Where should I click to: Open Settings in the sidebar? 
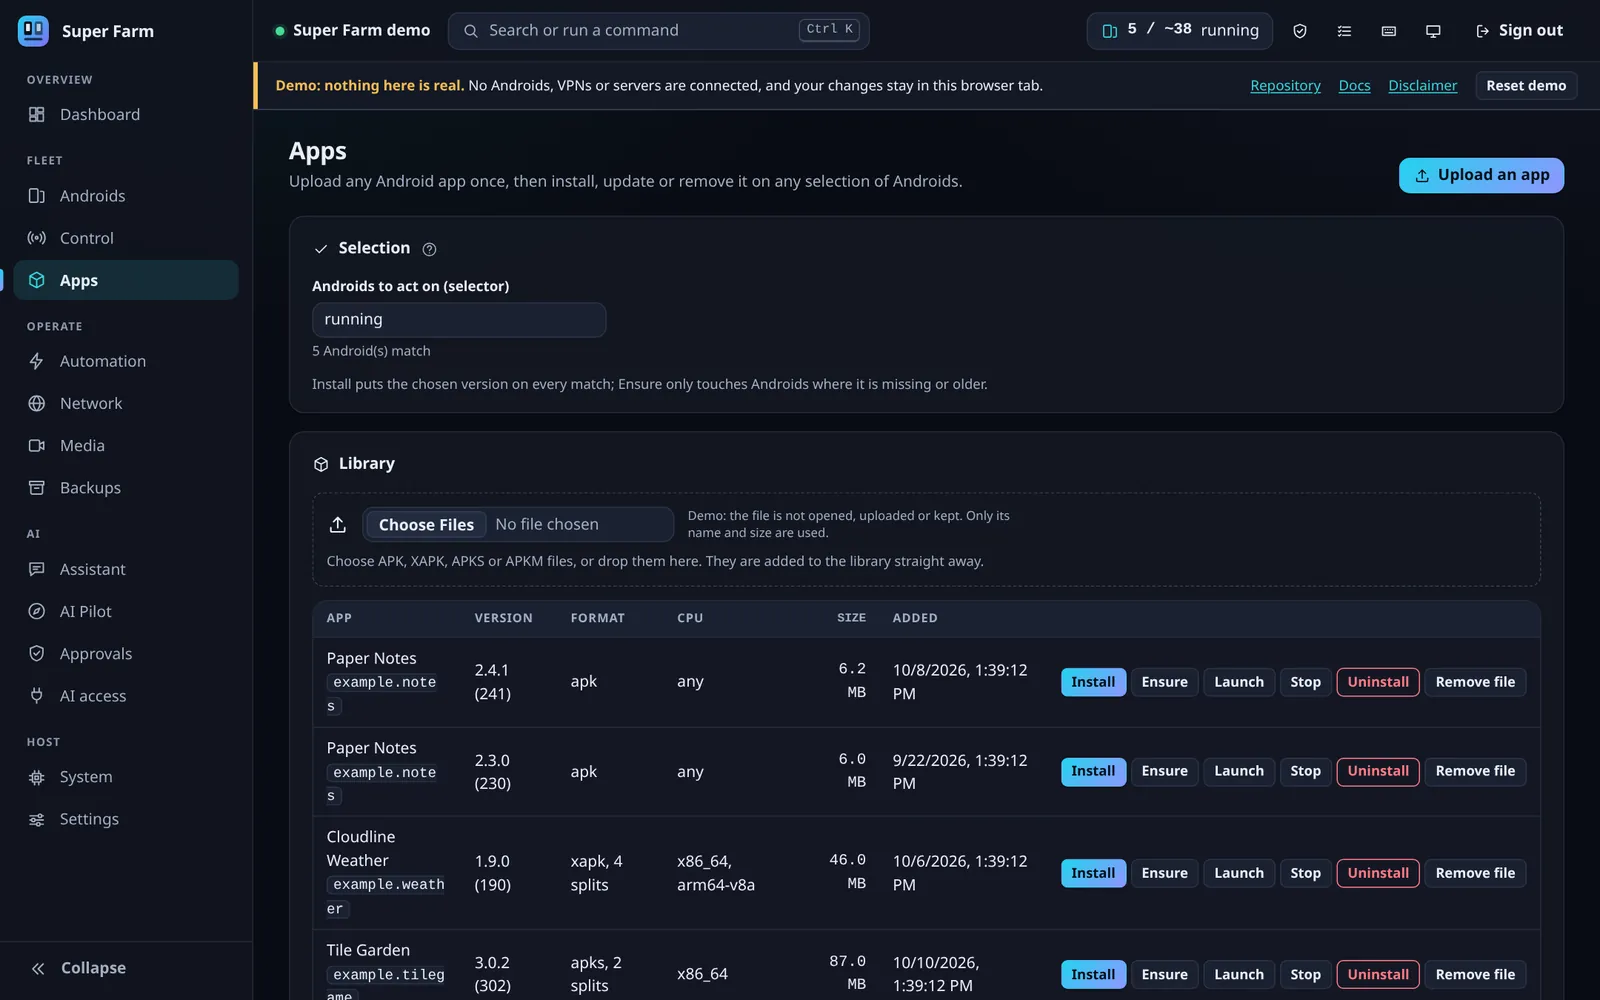click(126, 819)
